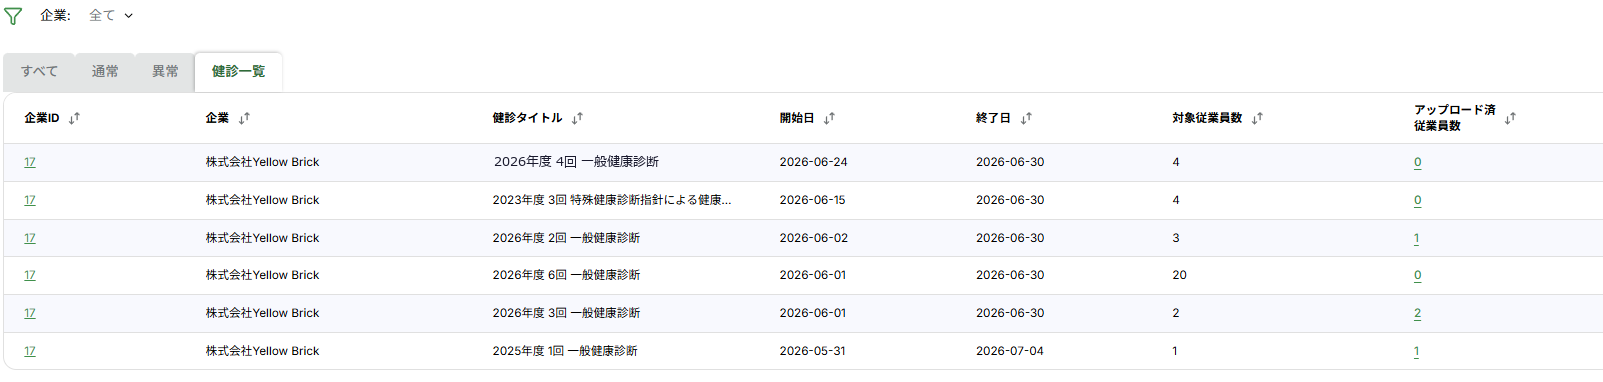1603x382 pixels.
Task: Switch to the すべて tab
Action: (39, 71)
